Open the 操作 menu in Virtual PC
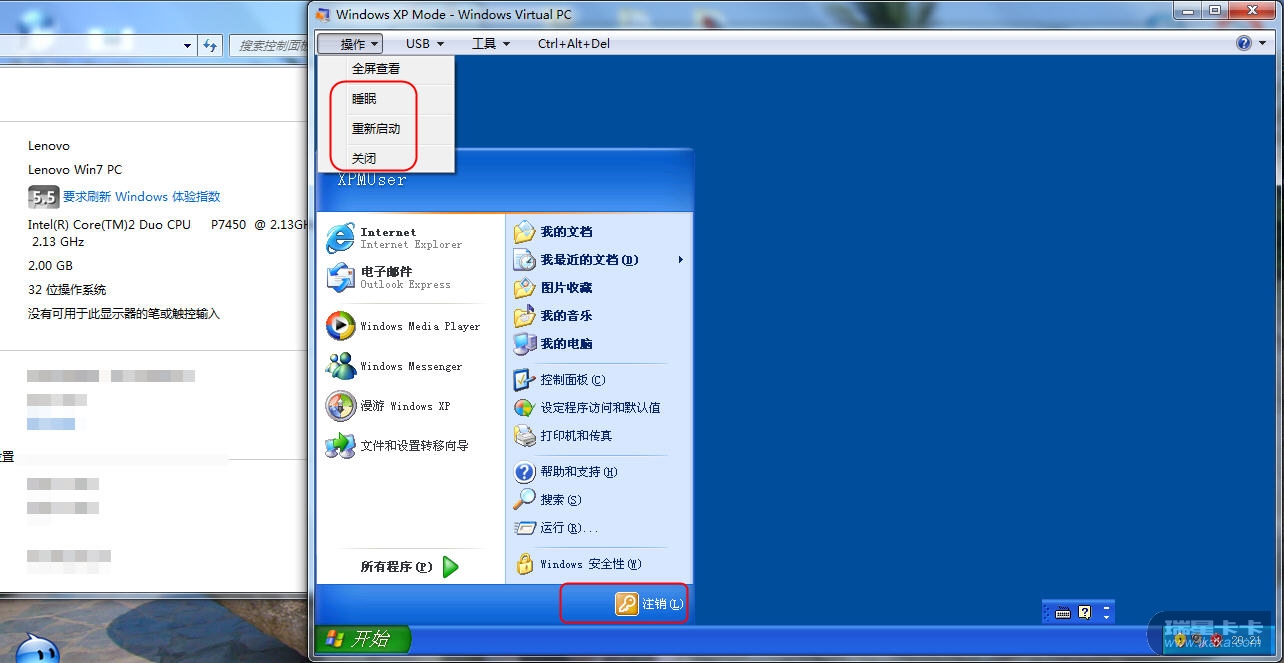 [x=350, y=43]
